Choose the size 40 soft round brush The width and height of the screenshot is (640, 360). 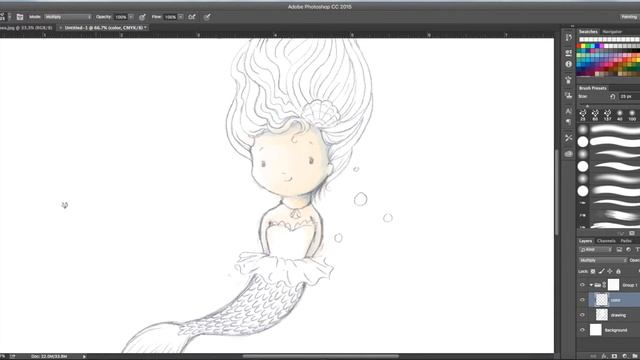620,115
